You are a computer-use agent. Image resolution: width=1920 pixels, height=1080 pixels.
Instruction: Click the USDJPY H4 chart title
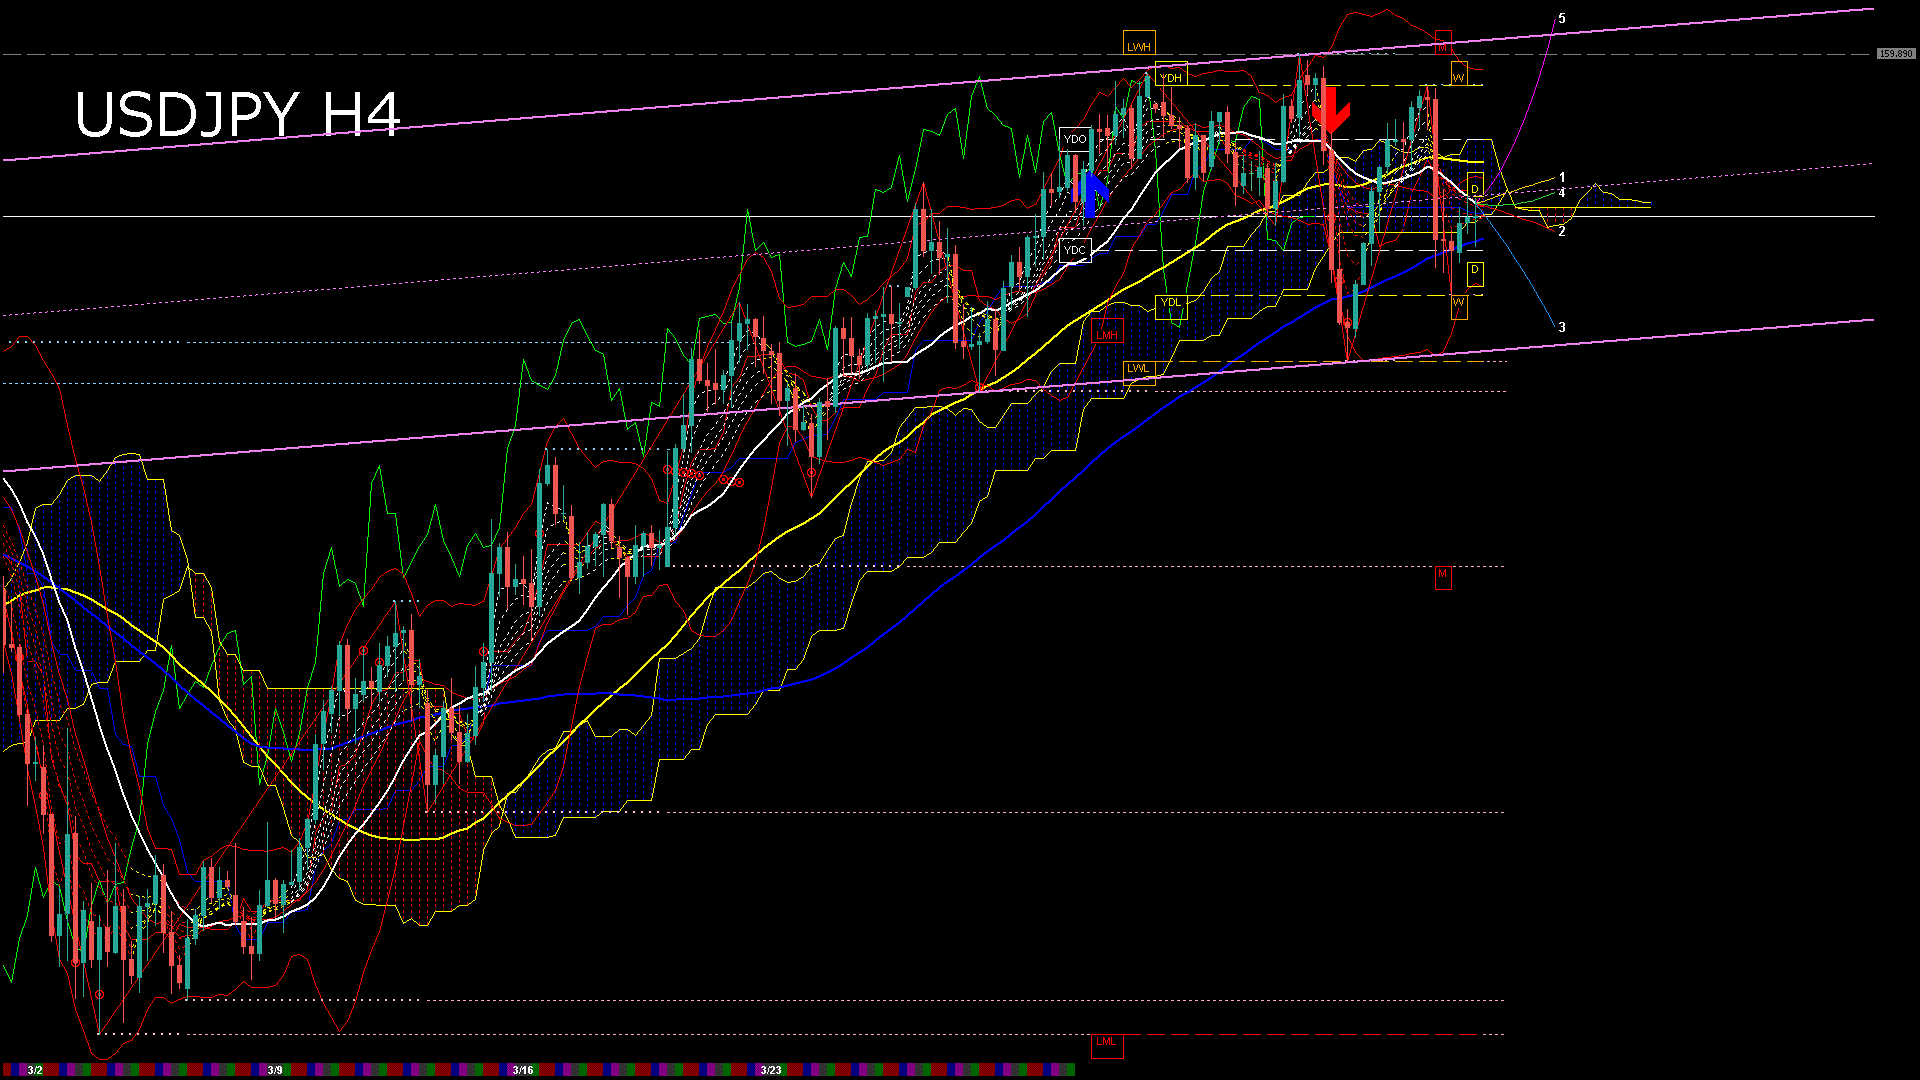point(238,114)
